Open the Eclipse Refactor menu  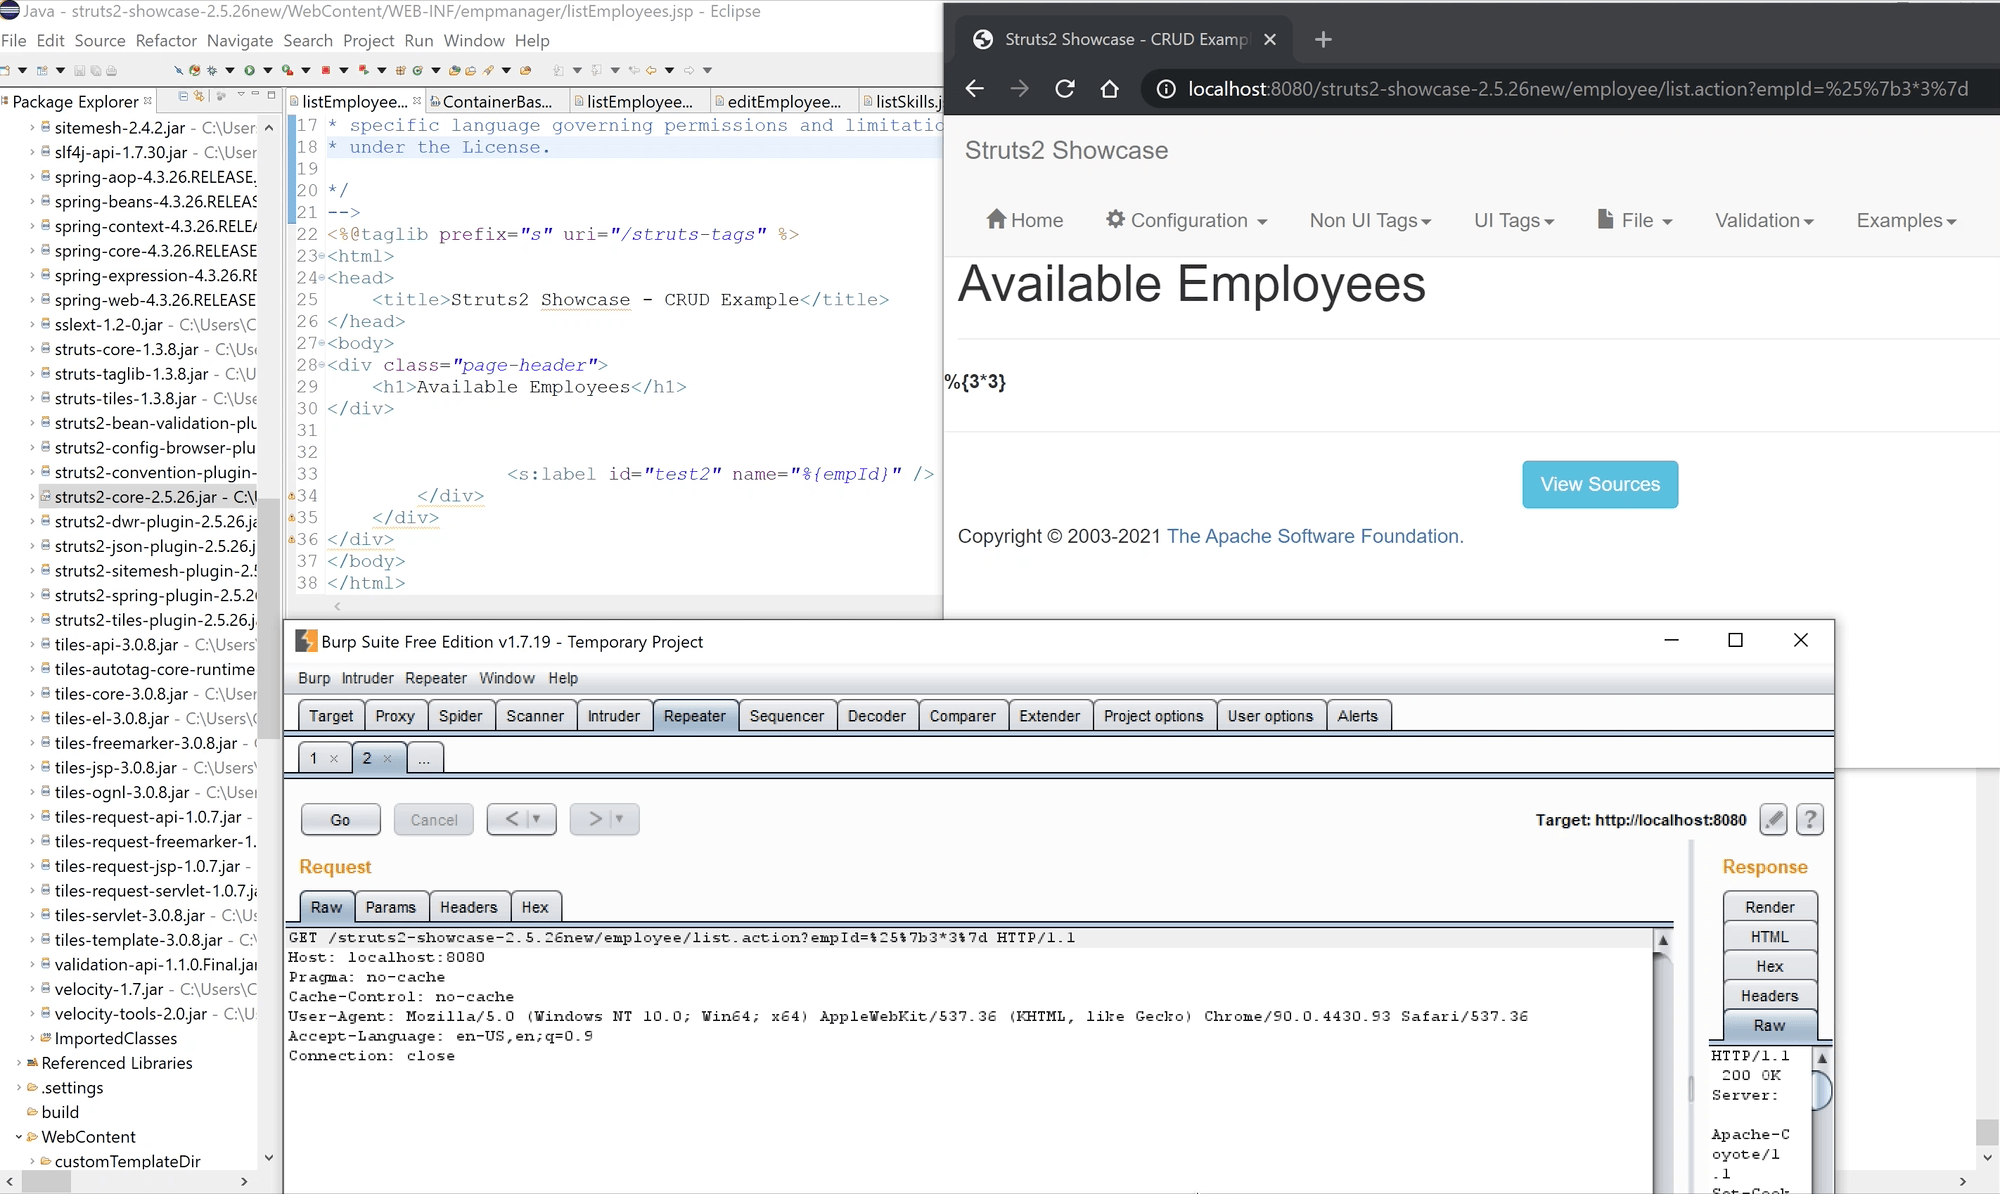point(166,41)
